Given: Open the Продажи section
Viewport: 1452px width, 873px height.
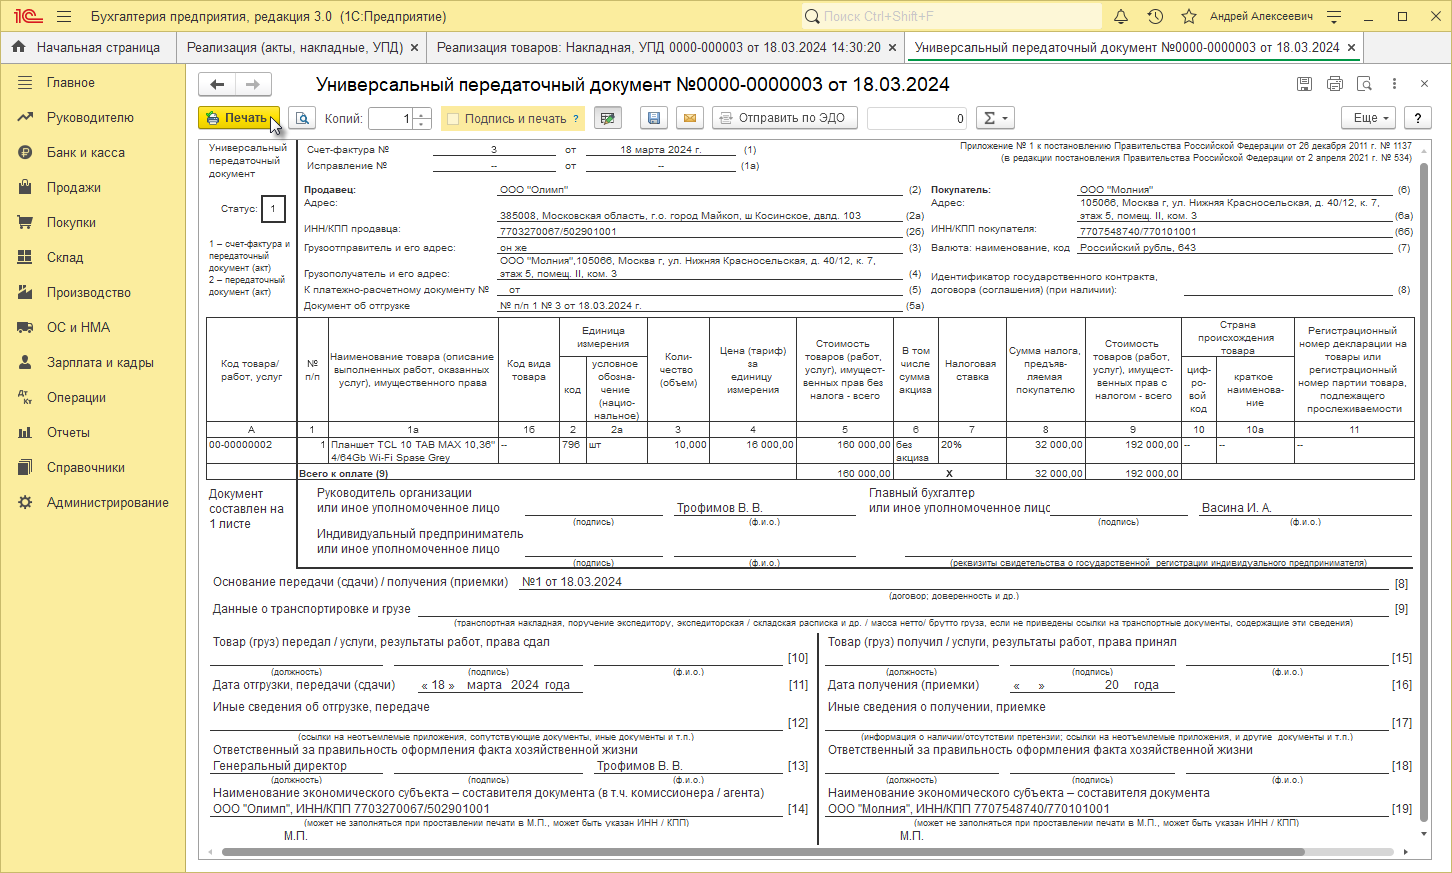Looking at the screenshot, I should click(x=93, y=188).
